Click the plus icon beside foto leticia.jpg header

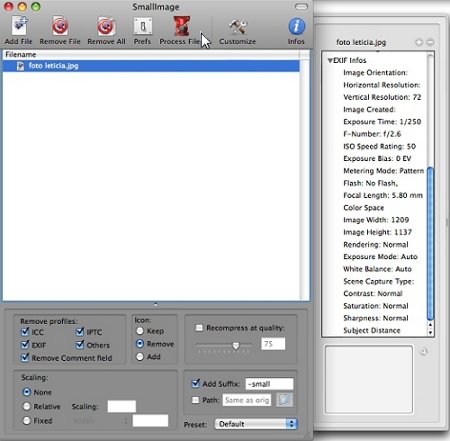tap(419, 42)
